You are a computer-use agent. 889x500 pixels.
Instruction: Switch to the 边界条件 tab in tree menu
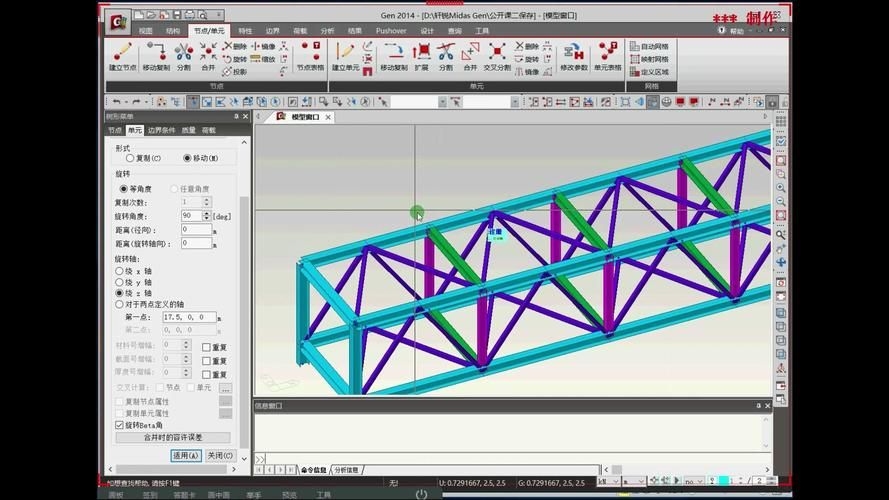[160, 130]
